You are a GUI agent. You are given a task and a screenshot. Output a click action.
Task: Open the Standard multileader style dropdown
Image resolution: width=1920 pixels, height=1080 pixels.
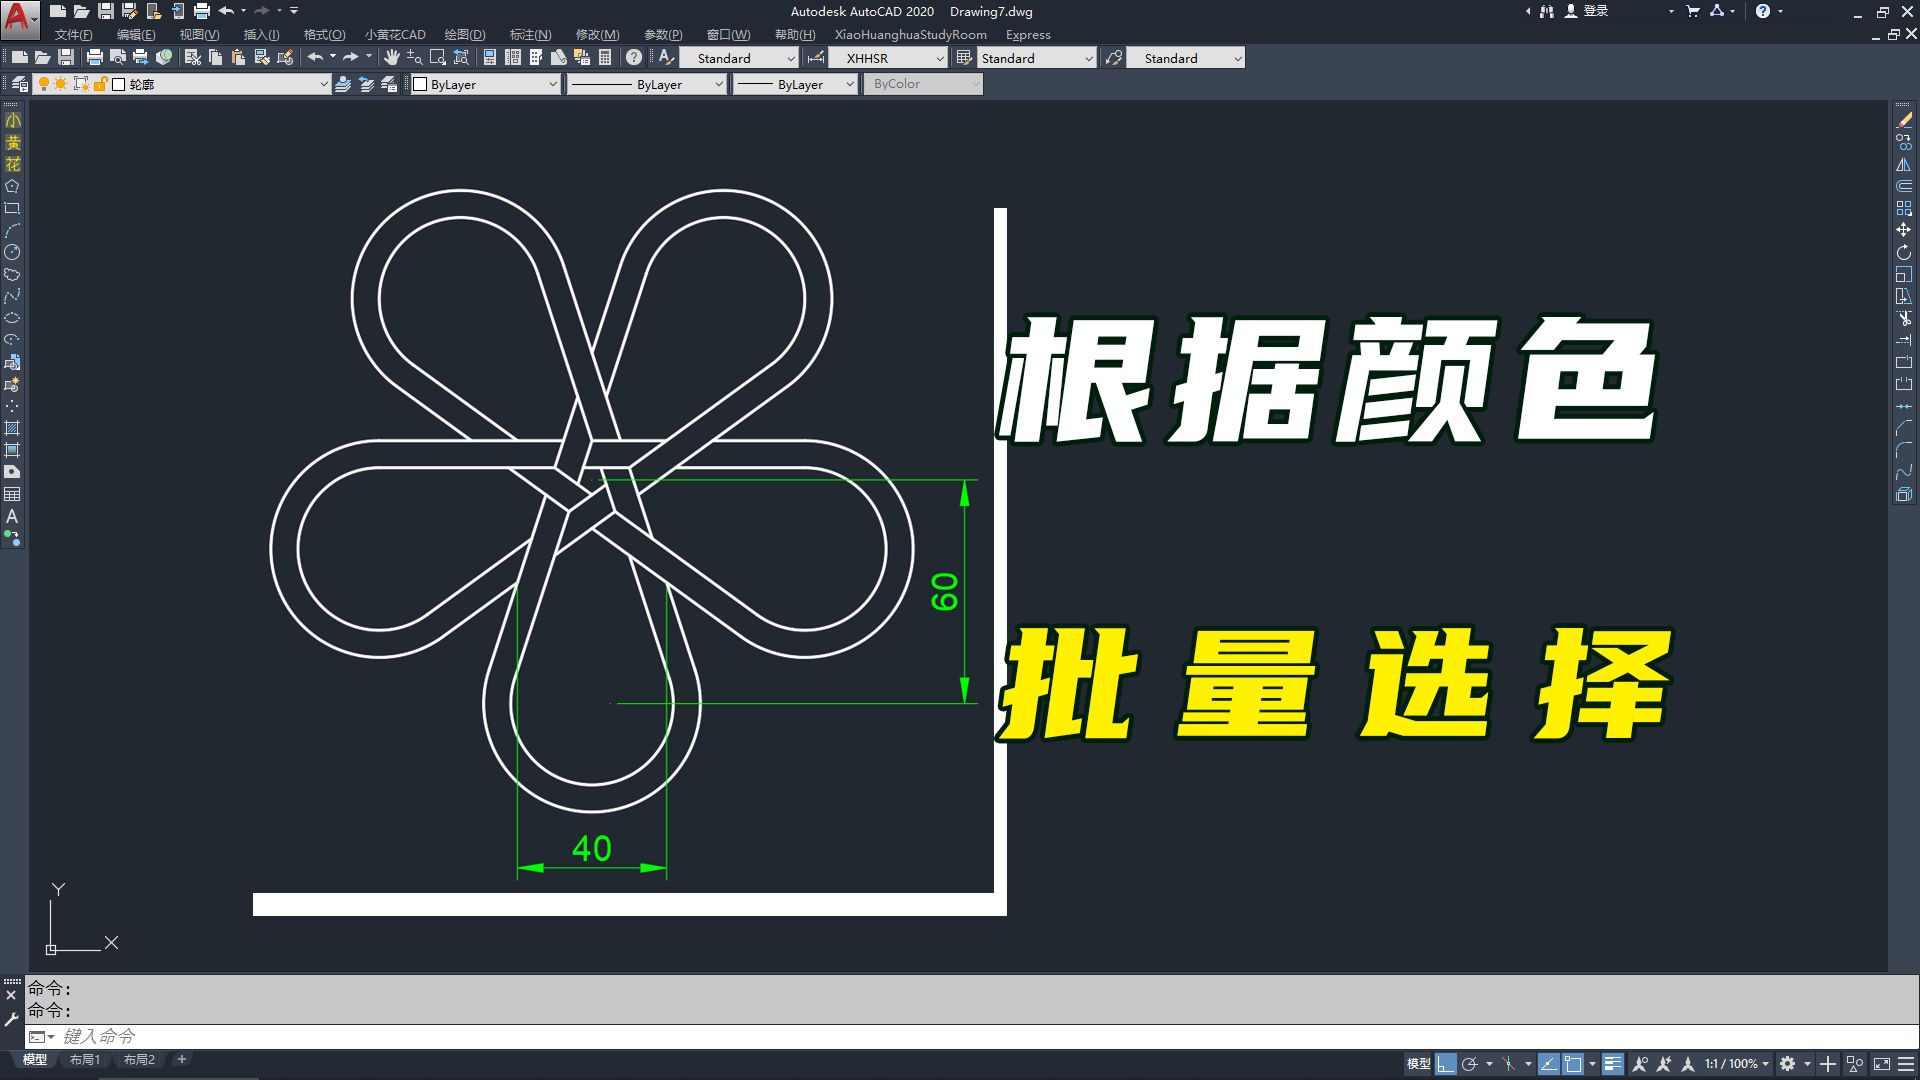[x=1186, y=58]
